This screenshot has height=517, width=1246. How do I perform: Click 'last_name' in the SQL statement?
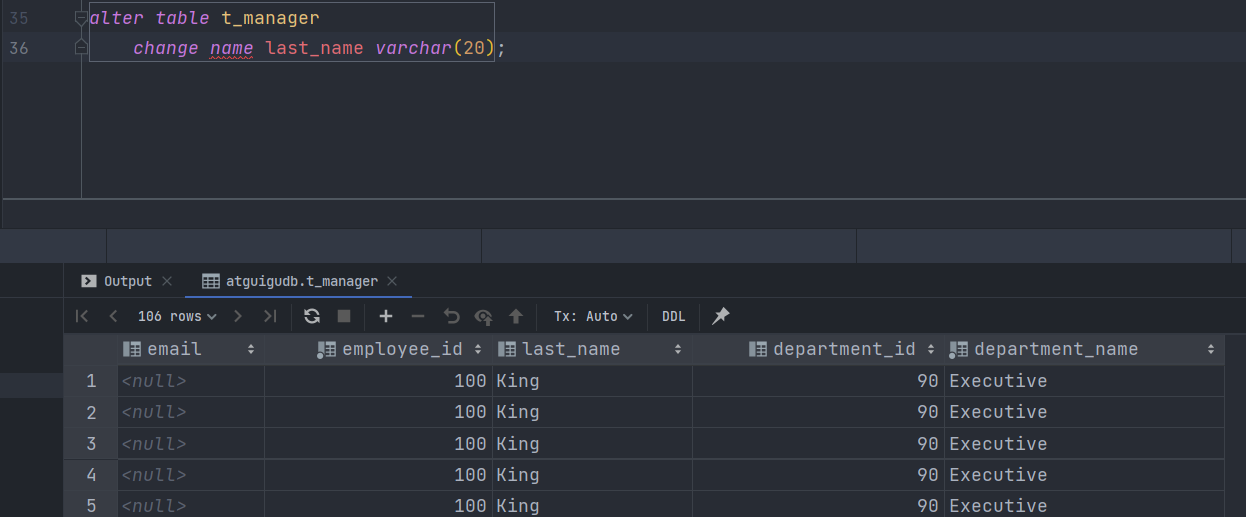click(x=314, y=48)
